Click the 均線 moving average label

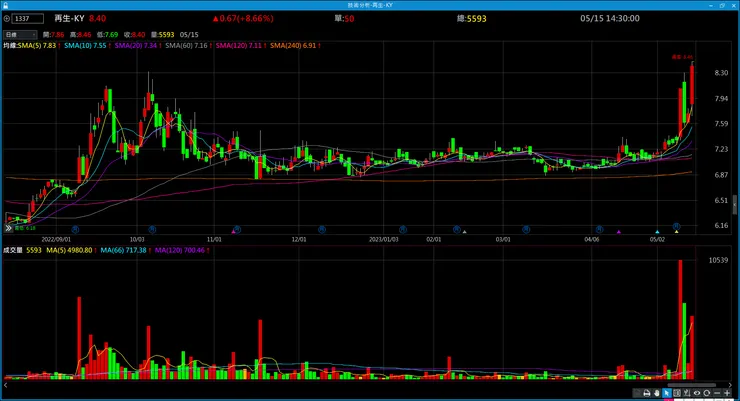click(10, 46)
